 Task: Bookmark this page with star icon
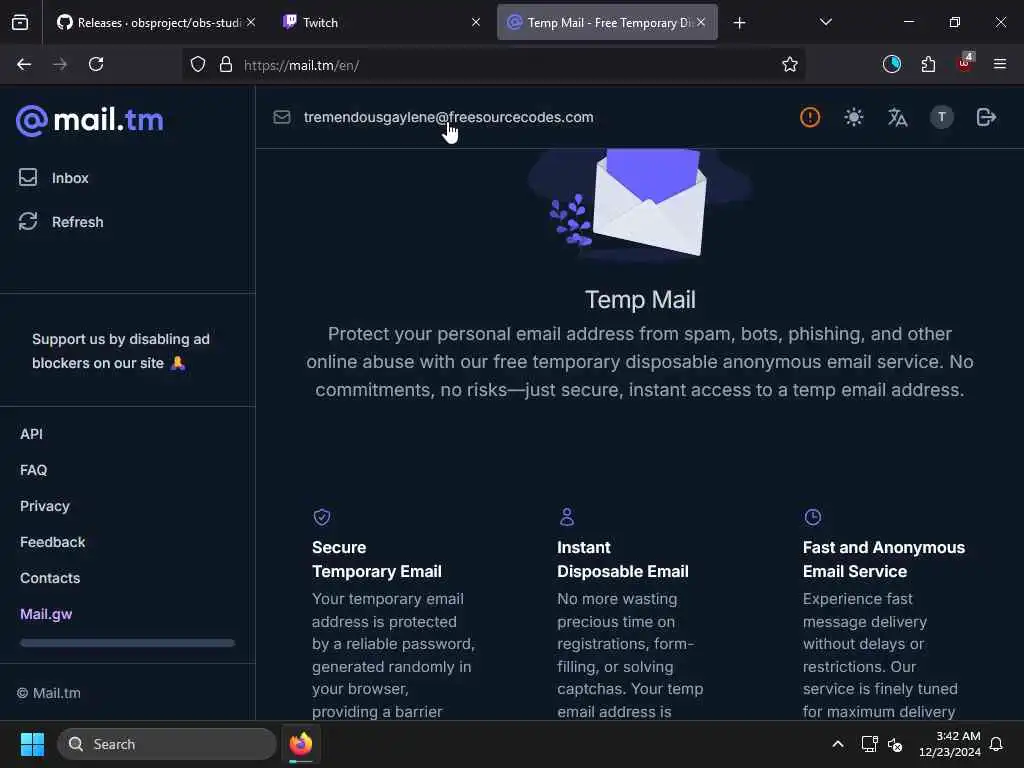pos(790,65)
